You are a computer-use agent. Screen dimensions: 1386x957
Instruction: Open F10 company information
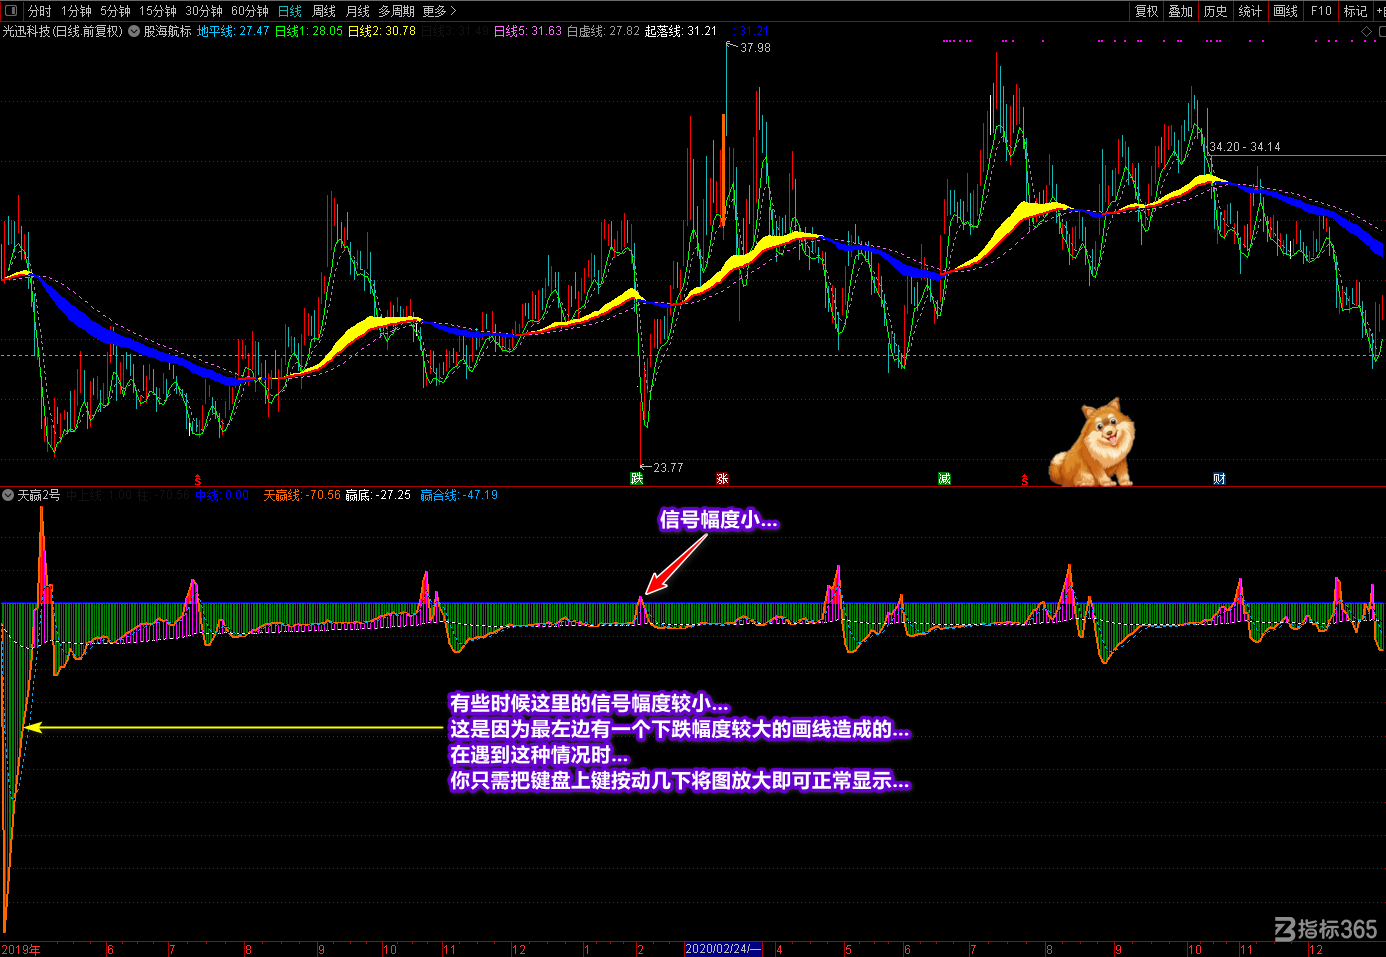click(x=1321, y=11)
